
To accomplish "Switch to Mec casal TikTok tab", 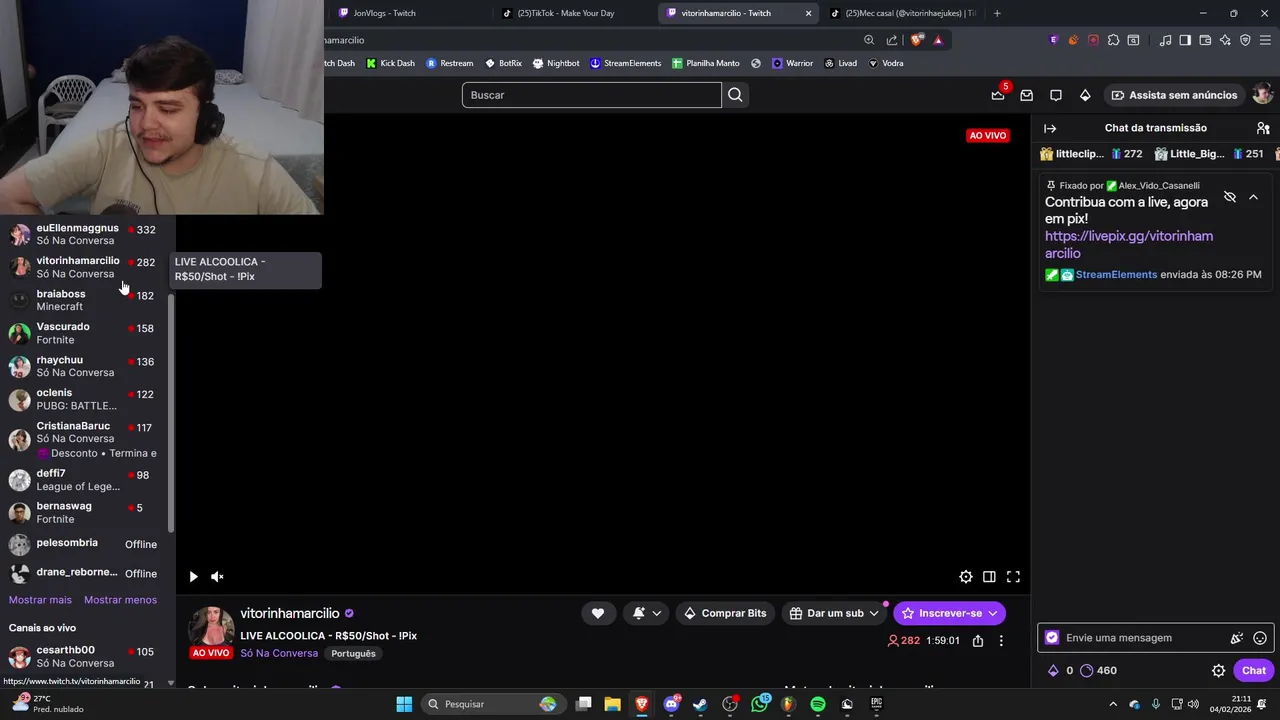I will click(x=902, y=13).
